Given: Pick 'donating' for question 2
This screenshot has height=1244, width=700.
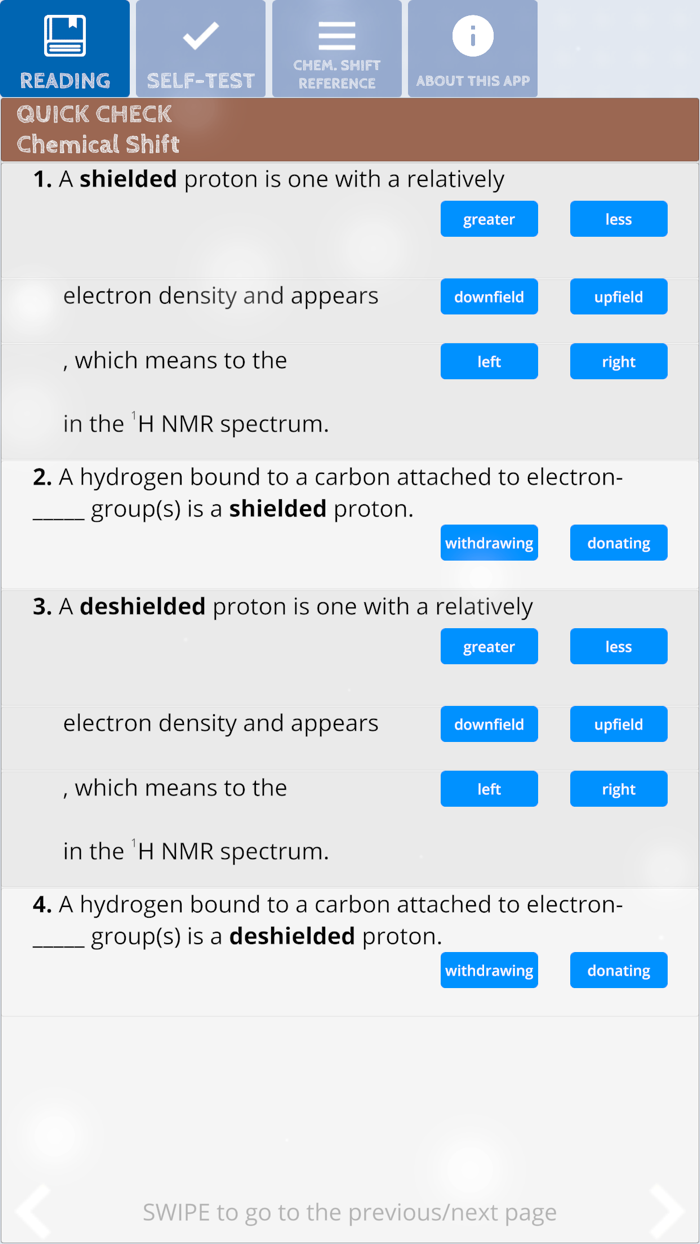Looking at the screenshot, I should tap(618, 544).
